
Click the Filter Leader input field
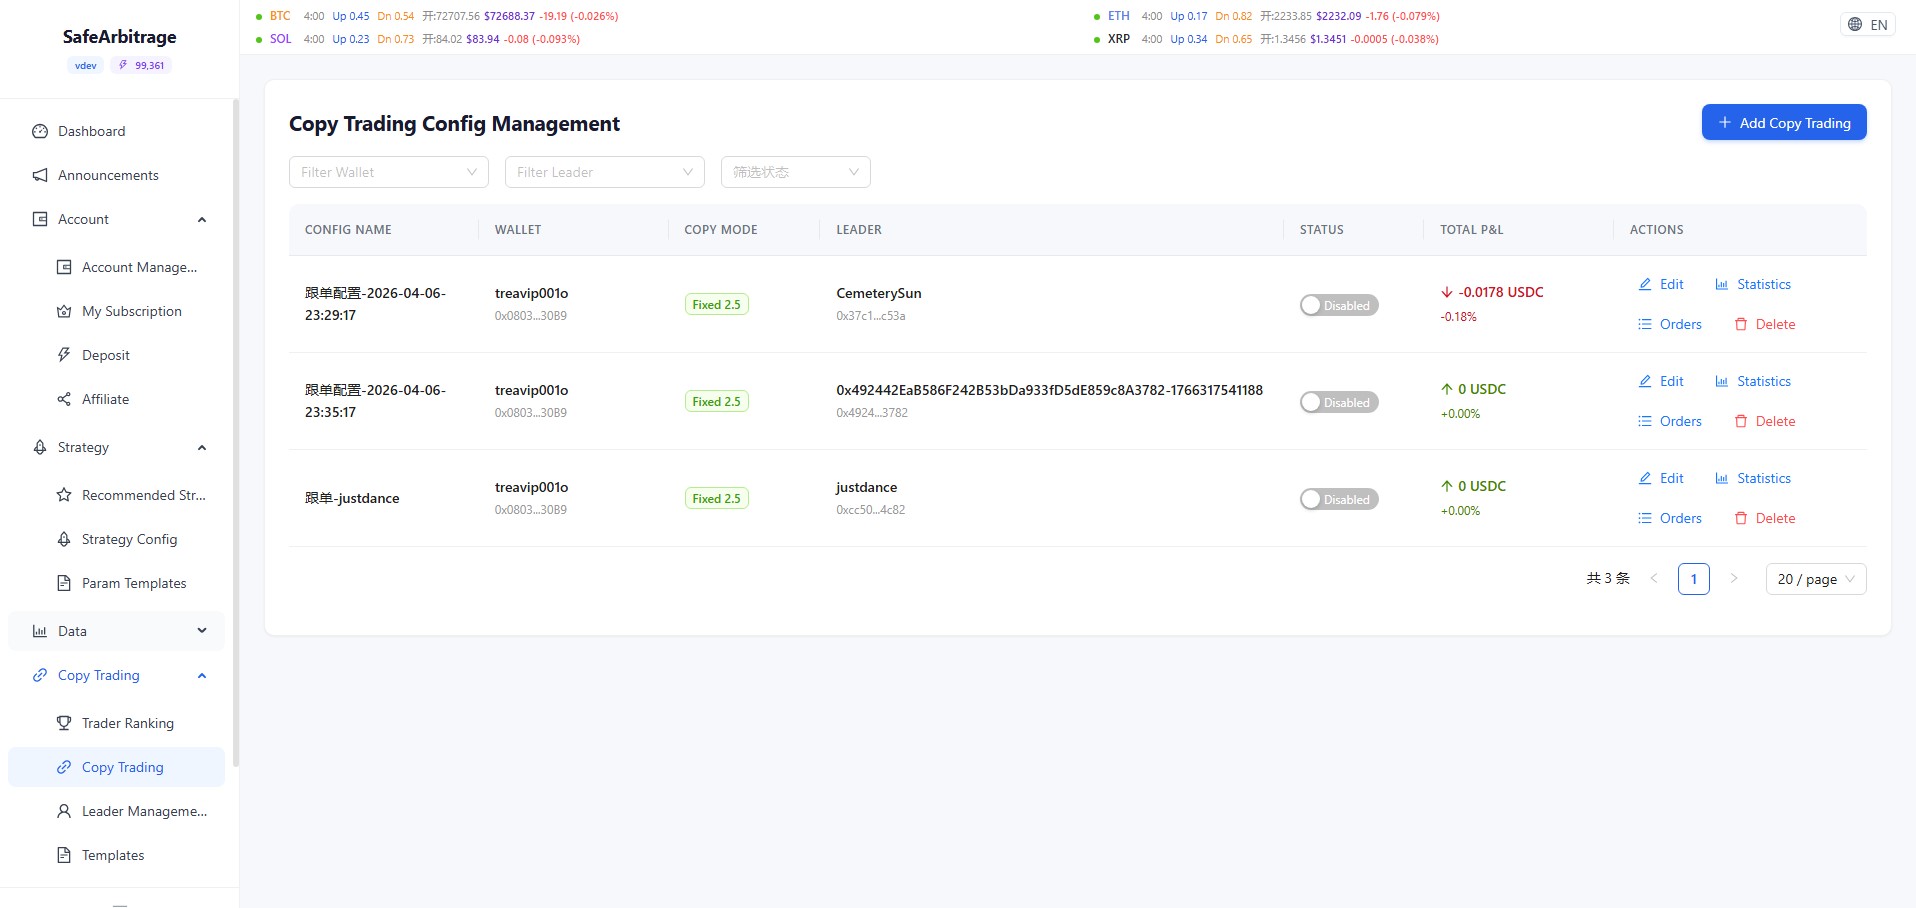(604, 171)
